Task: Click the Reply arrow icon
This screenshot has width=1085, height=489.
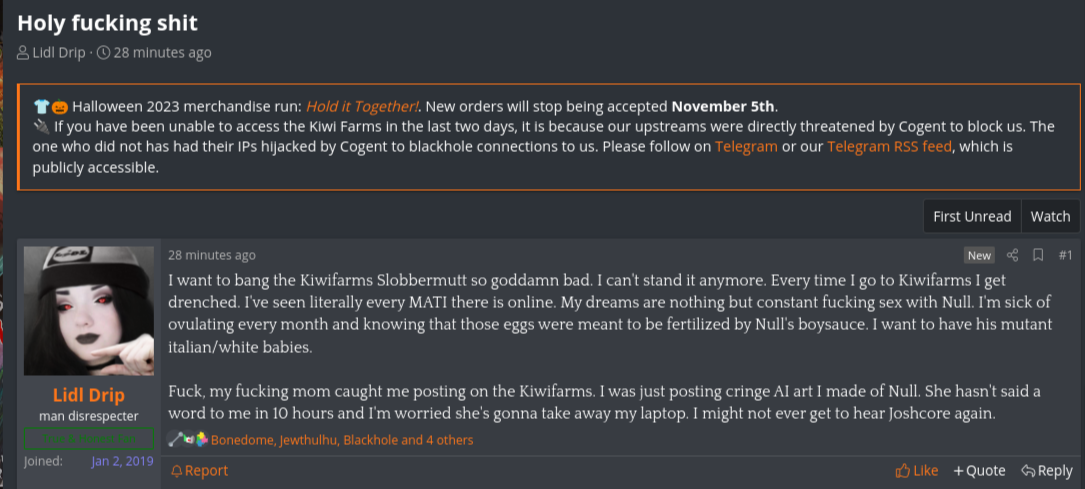Action: pos(1028,471)
